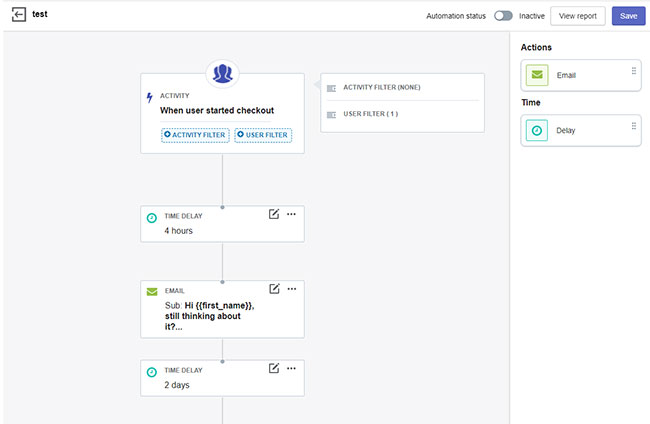
Task: Click the When user started checkout trigger
Action: pos(217,110)
